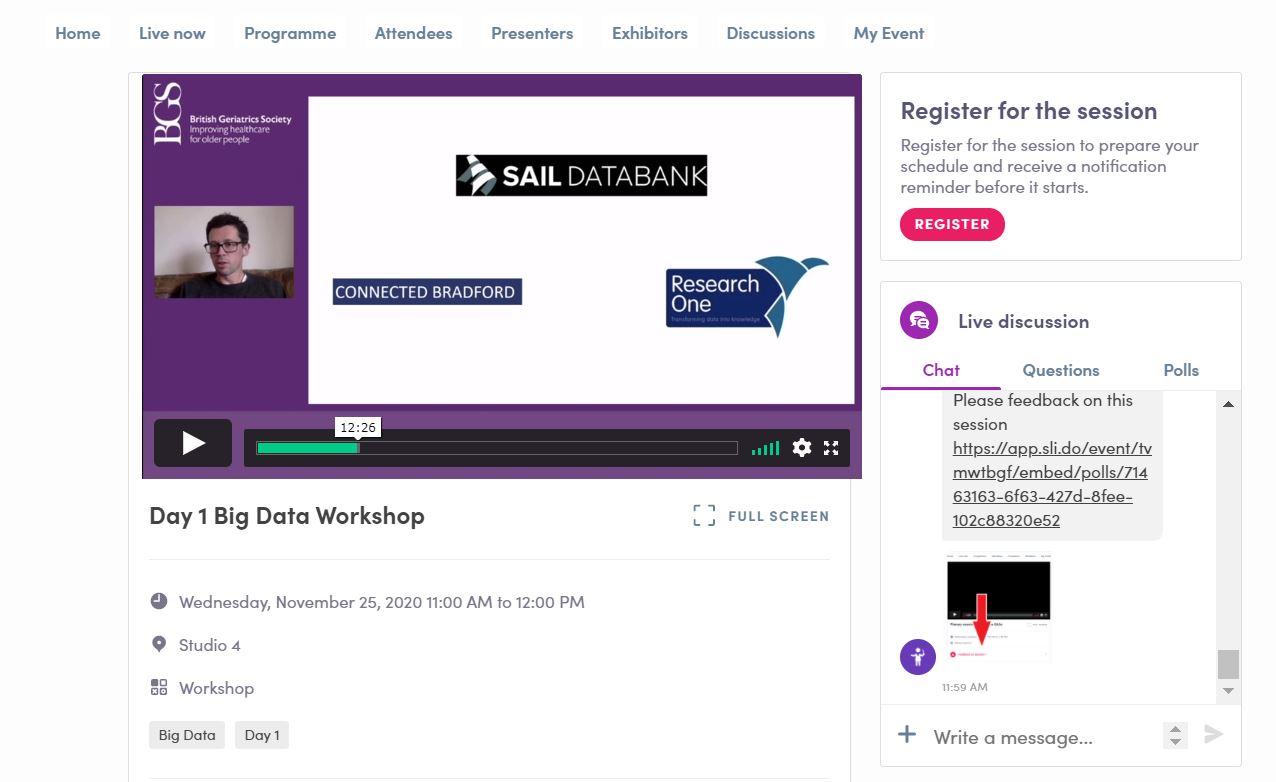This screenshot has height=782, width=1276.
Task: Open the sli.do feedback link
Action: pos(1052,484)
